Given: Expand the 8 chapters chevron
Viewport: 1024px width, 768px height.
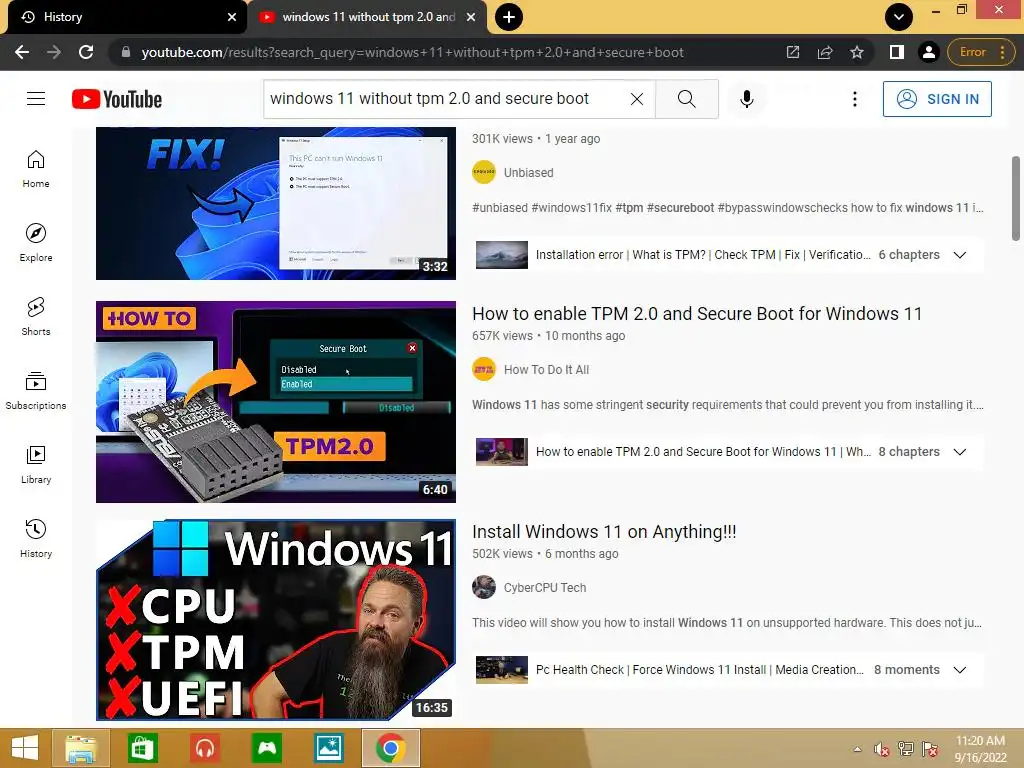Looking at the screenshot, I should click(959, 452).
